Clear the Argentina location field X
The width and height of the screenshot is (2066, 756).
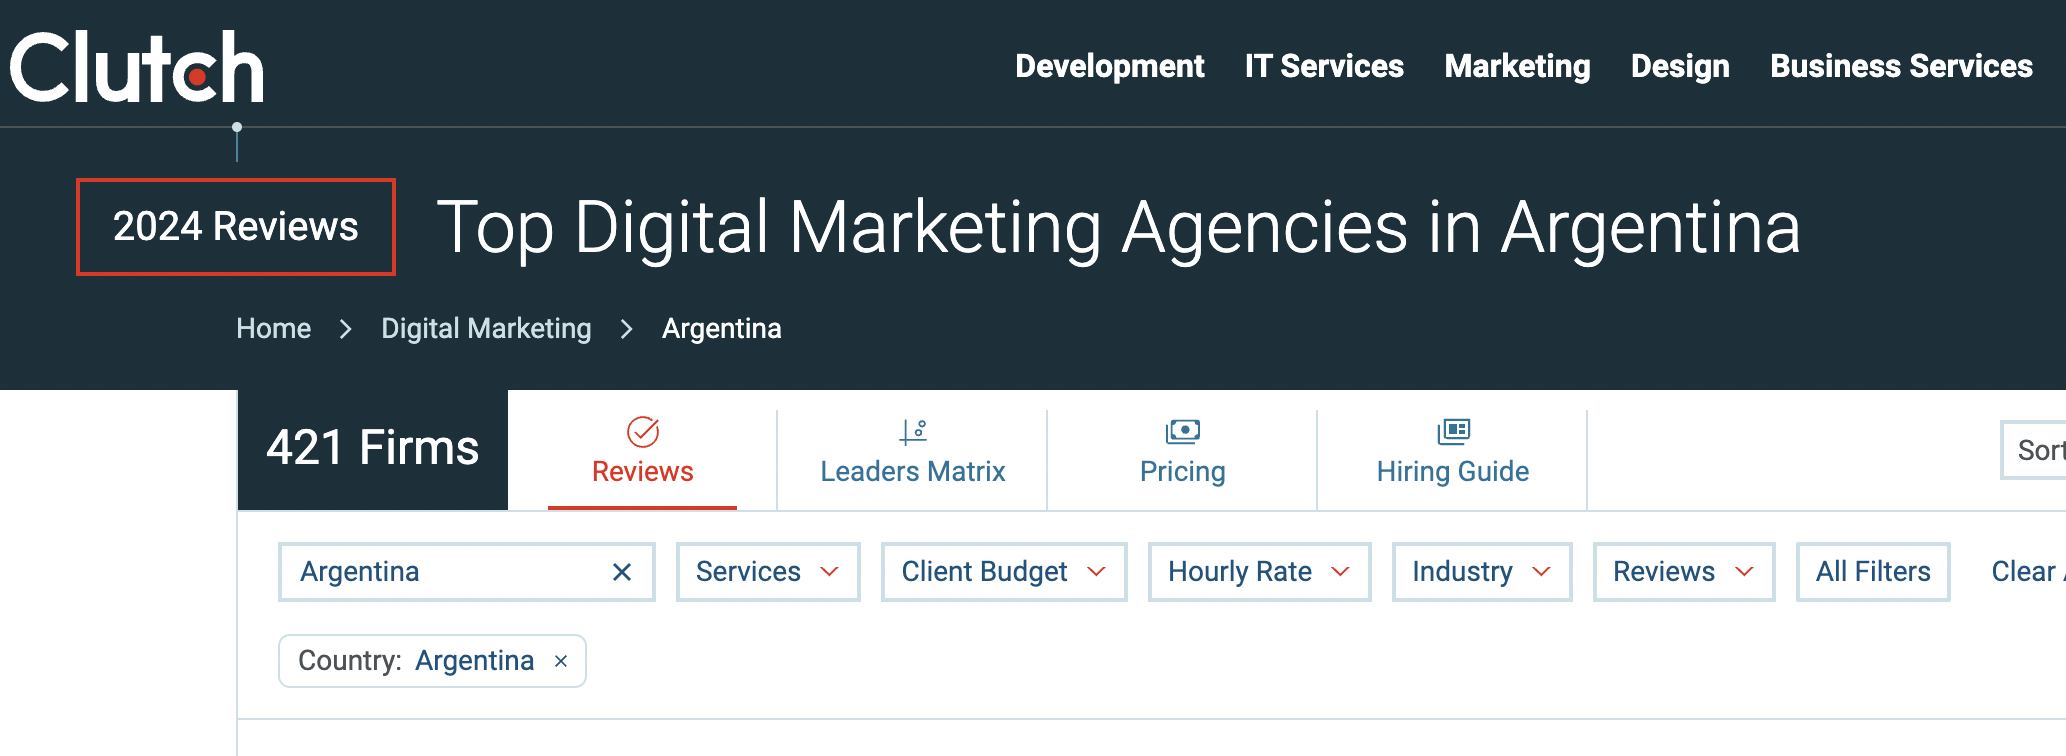click(622, 572)
